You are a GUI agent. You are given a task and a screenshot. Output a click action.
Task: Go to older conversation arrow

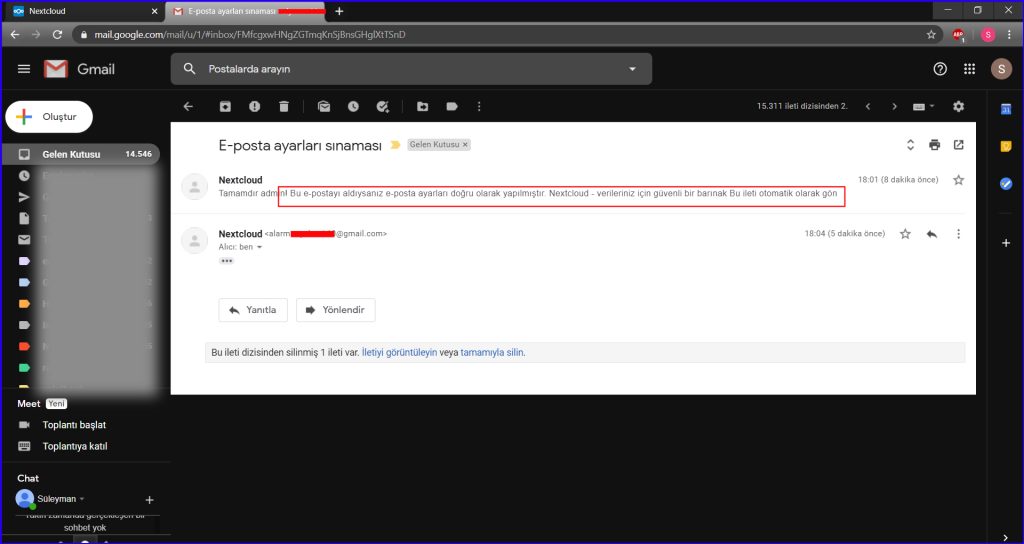(x=895, y=106)
